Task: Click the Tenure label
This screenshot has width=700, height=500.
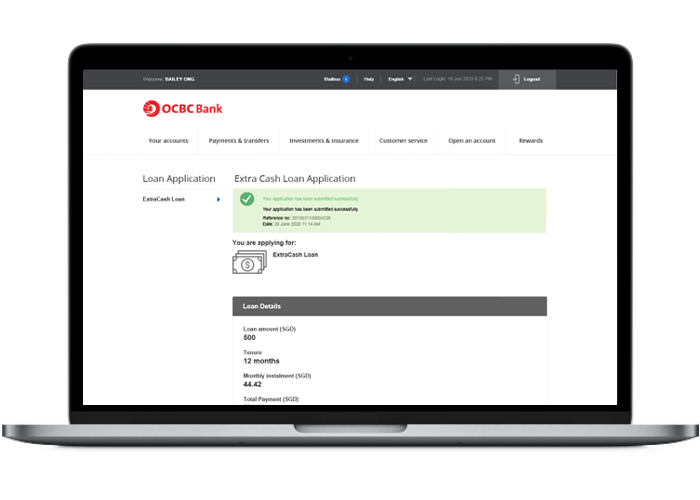Action: (252, 352)
